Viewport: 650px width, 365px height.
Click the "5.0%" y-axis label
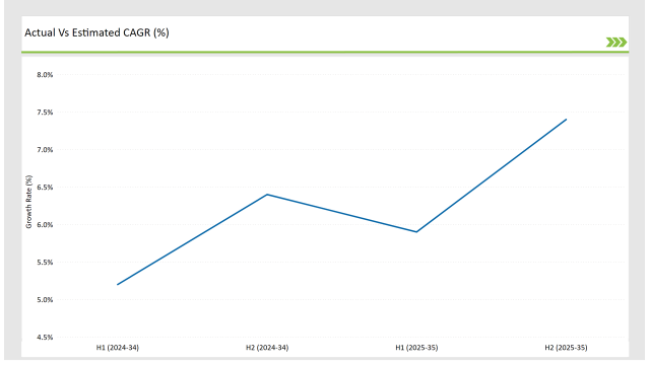click(x=45, y=299)
